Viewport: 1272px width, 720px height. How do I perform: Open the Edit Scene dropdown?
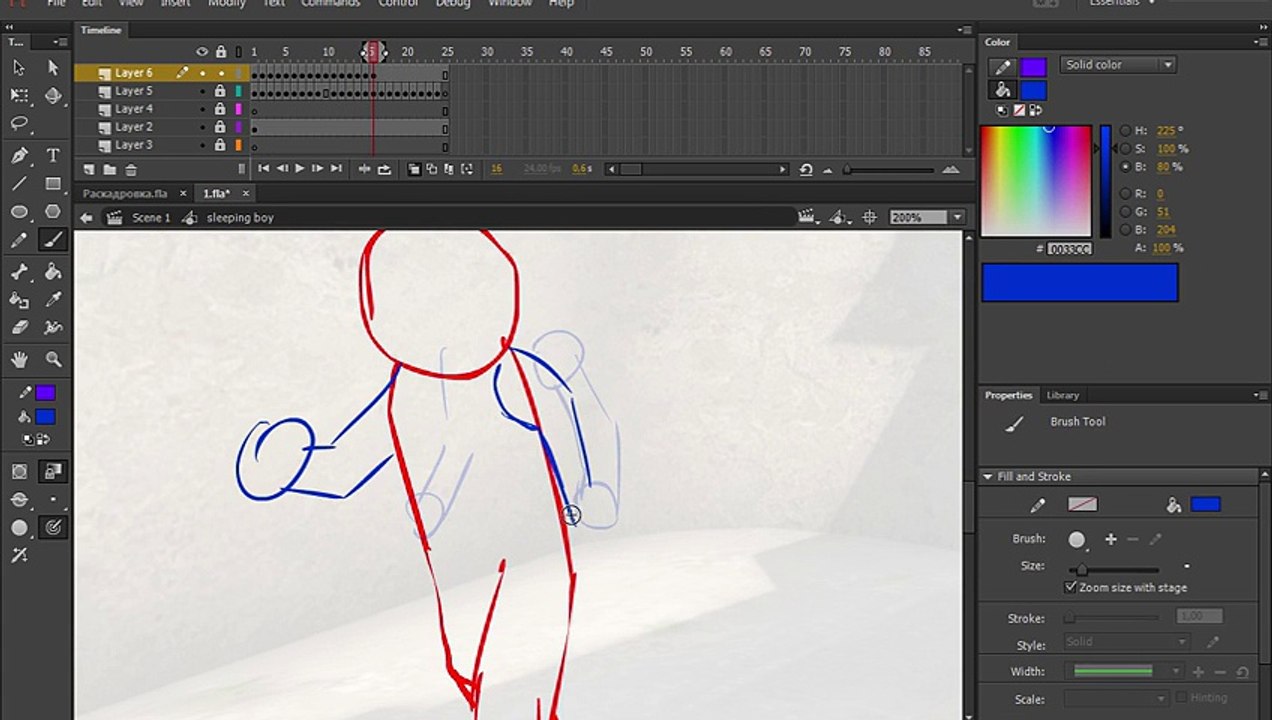click(x=810, y=217)
